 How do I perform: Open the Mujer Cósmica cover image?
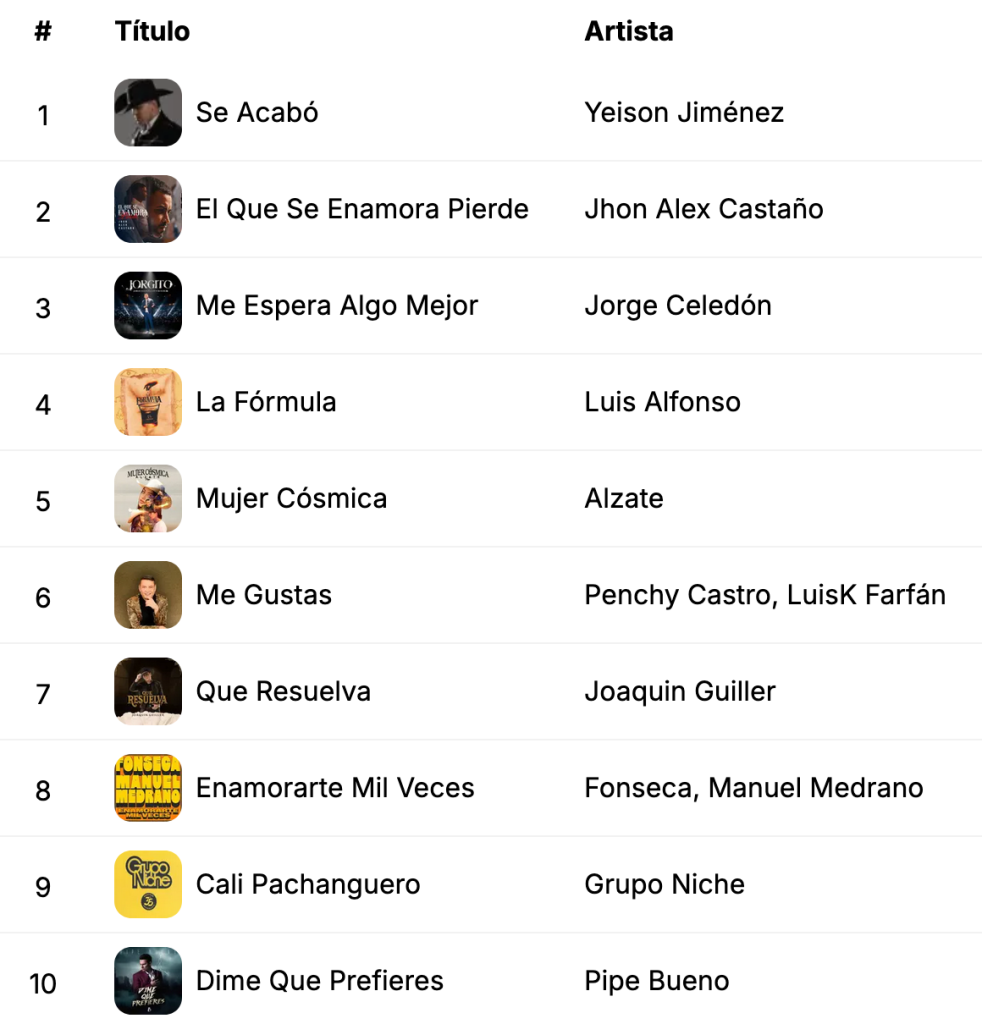[x=148, y=498]
